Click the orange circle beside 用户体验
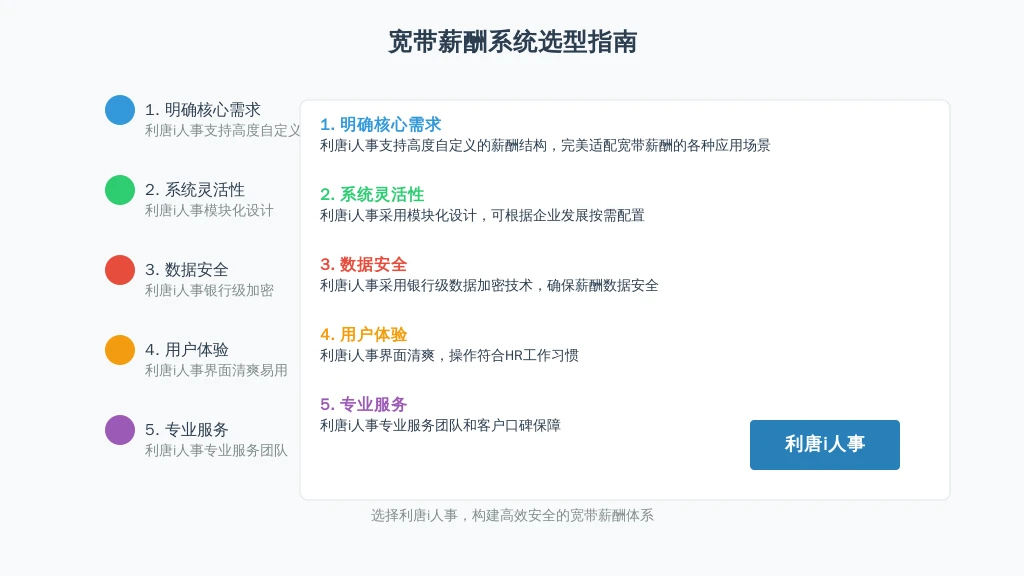 [120, 350]
